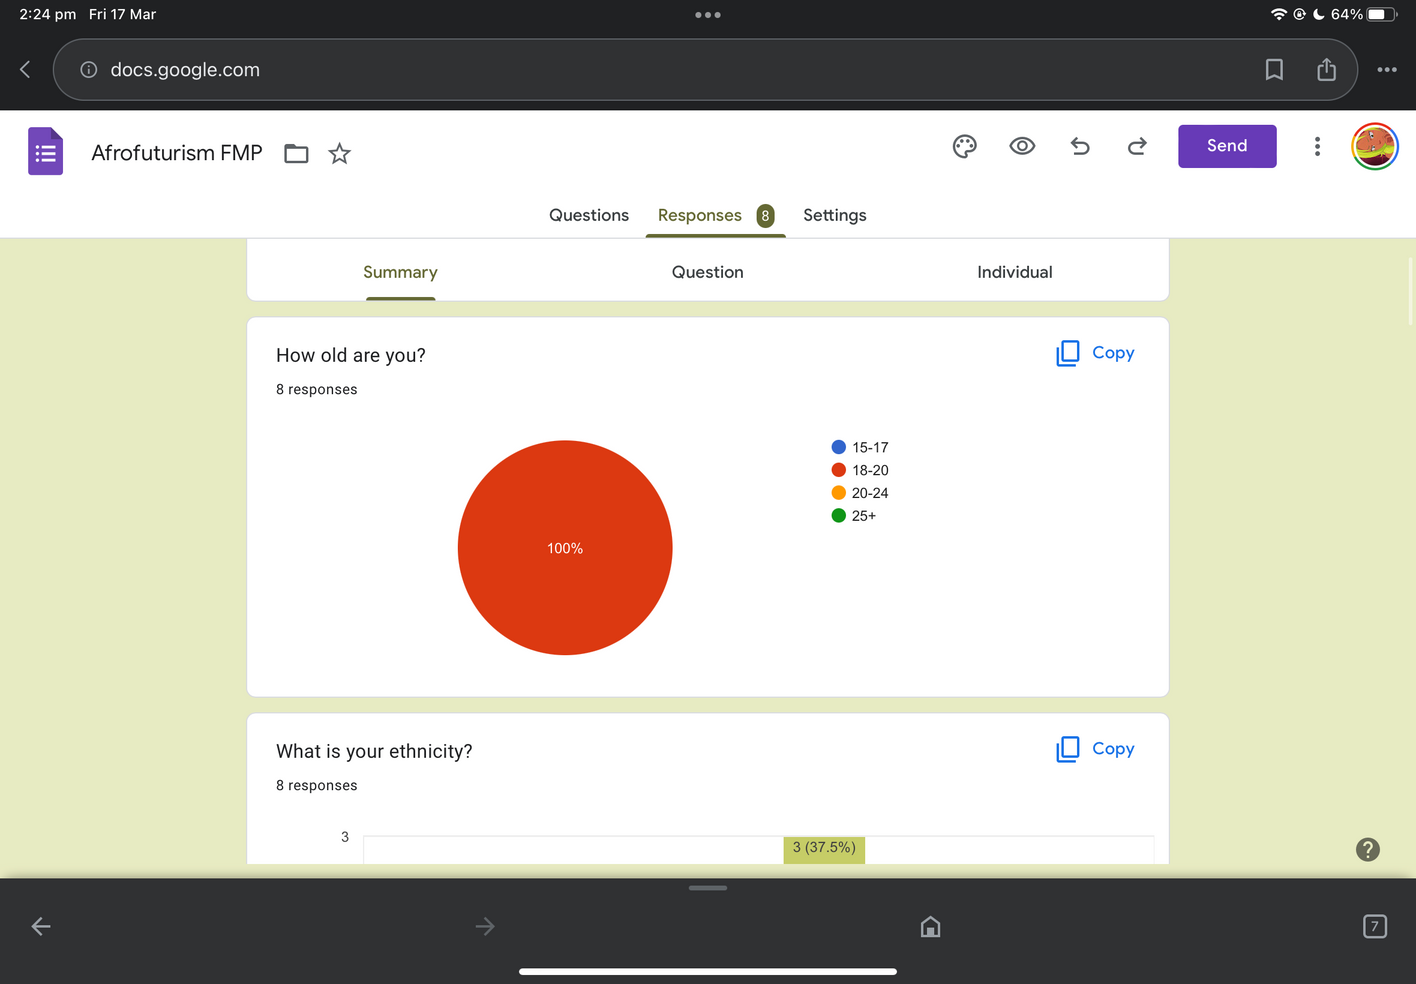Move form to folder icon
The width and height of the screenshot is (1416, 984).
296,154
